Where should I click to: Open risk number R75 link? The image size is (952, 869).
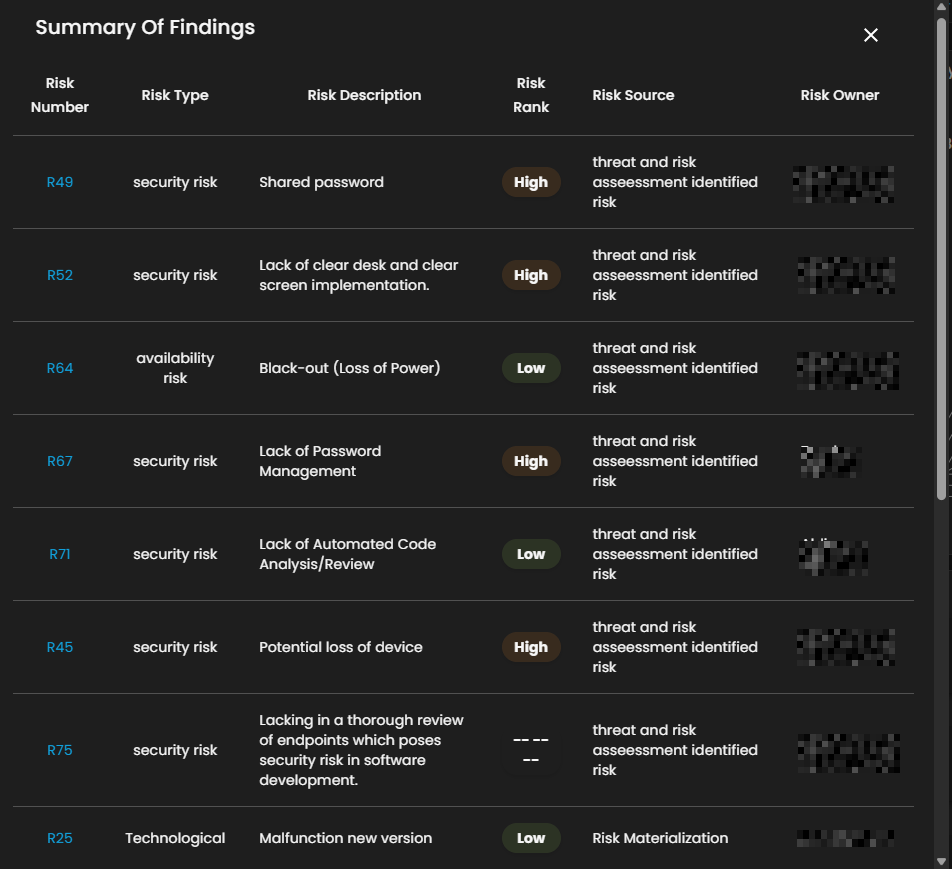point(60,750)
